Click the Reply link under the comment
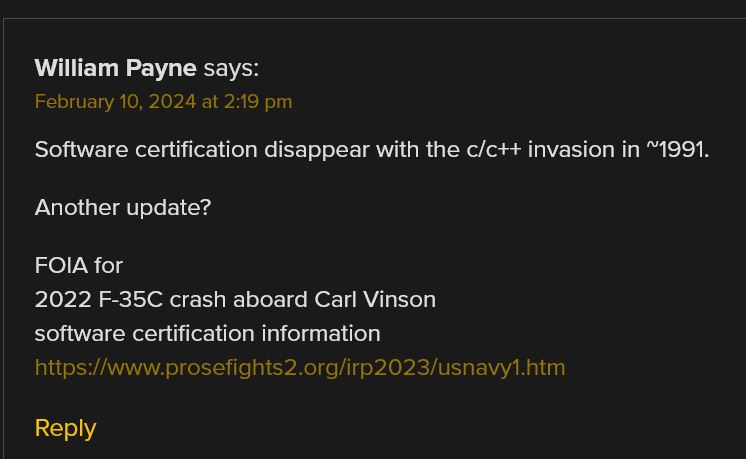The width and height of the screenshot is (746, 459). pyautogui.click(x=65, y=429)
